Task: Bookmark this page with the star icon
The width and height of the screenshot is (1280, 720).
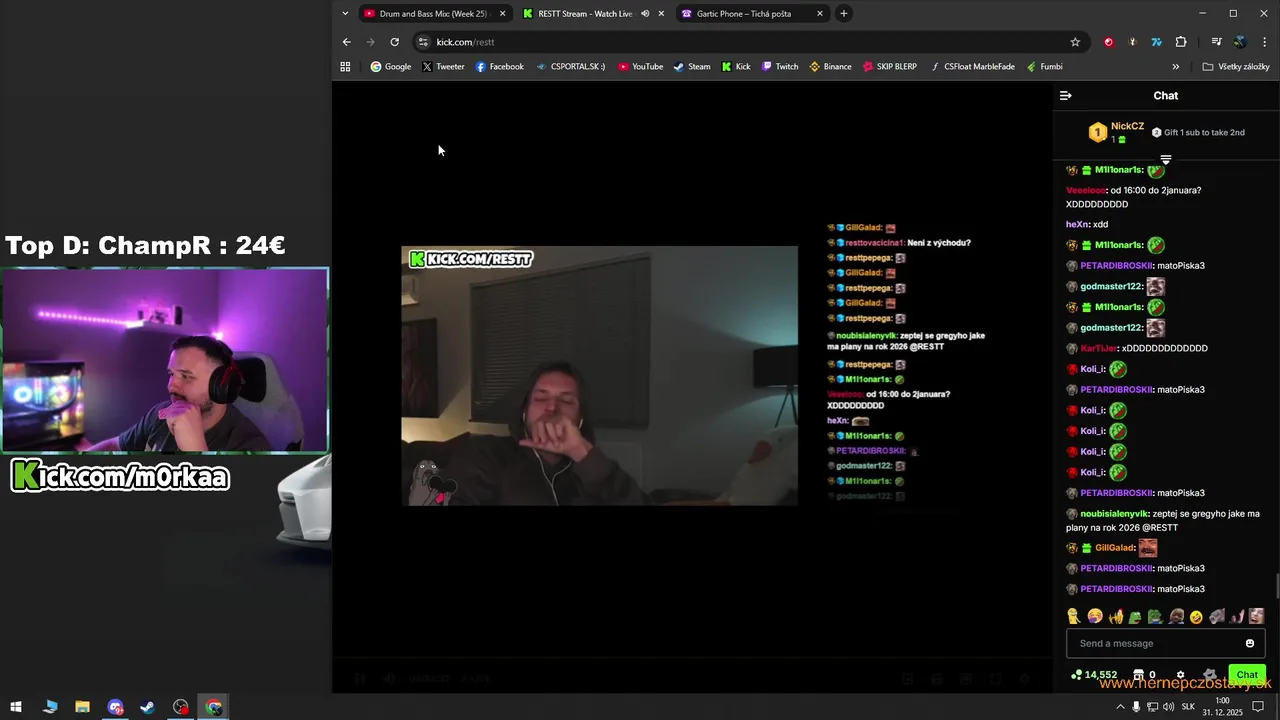Action: [1075, 42]
